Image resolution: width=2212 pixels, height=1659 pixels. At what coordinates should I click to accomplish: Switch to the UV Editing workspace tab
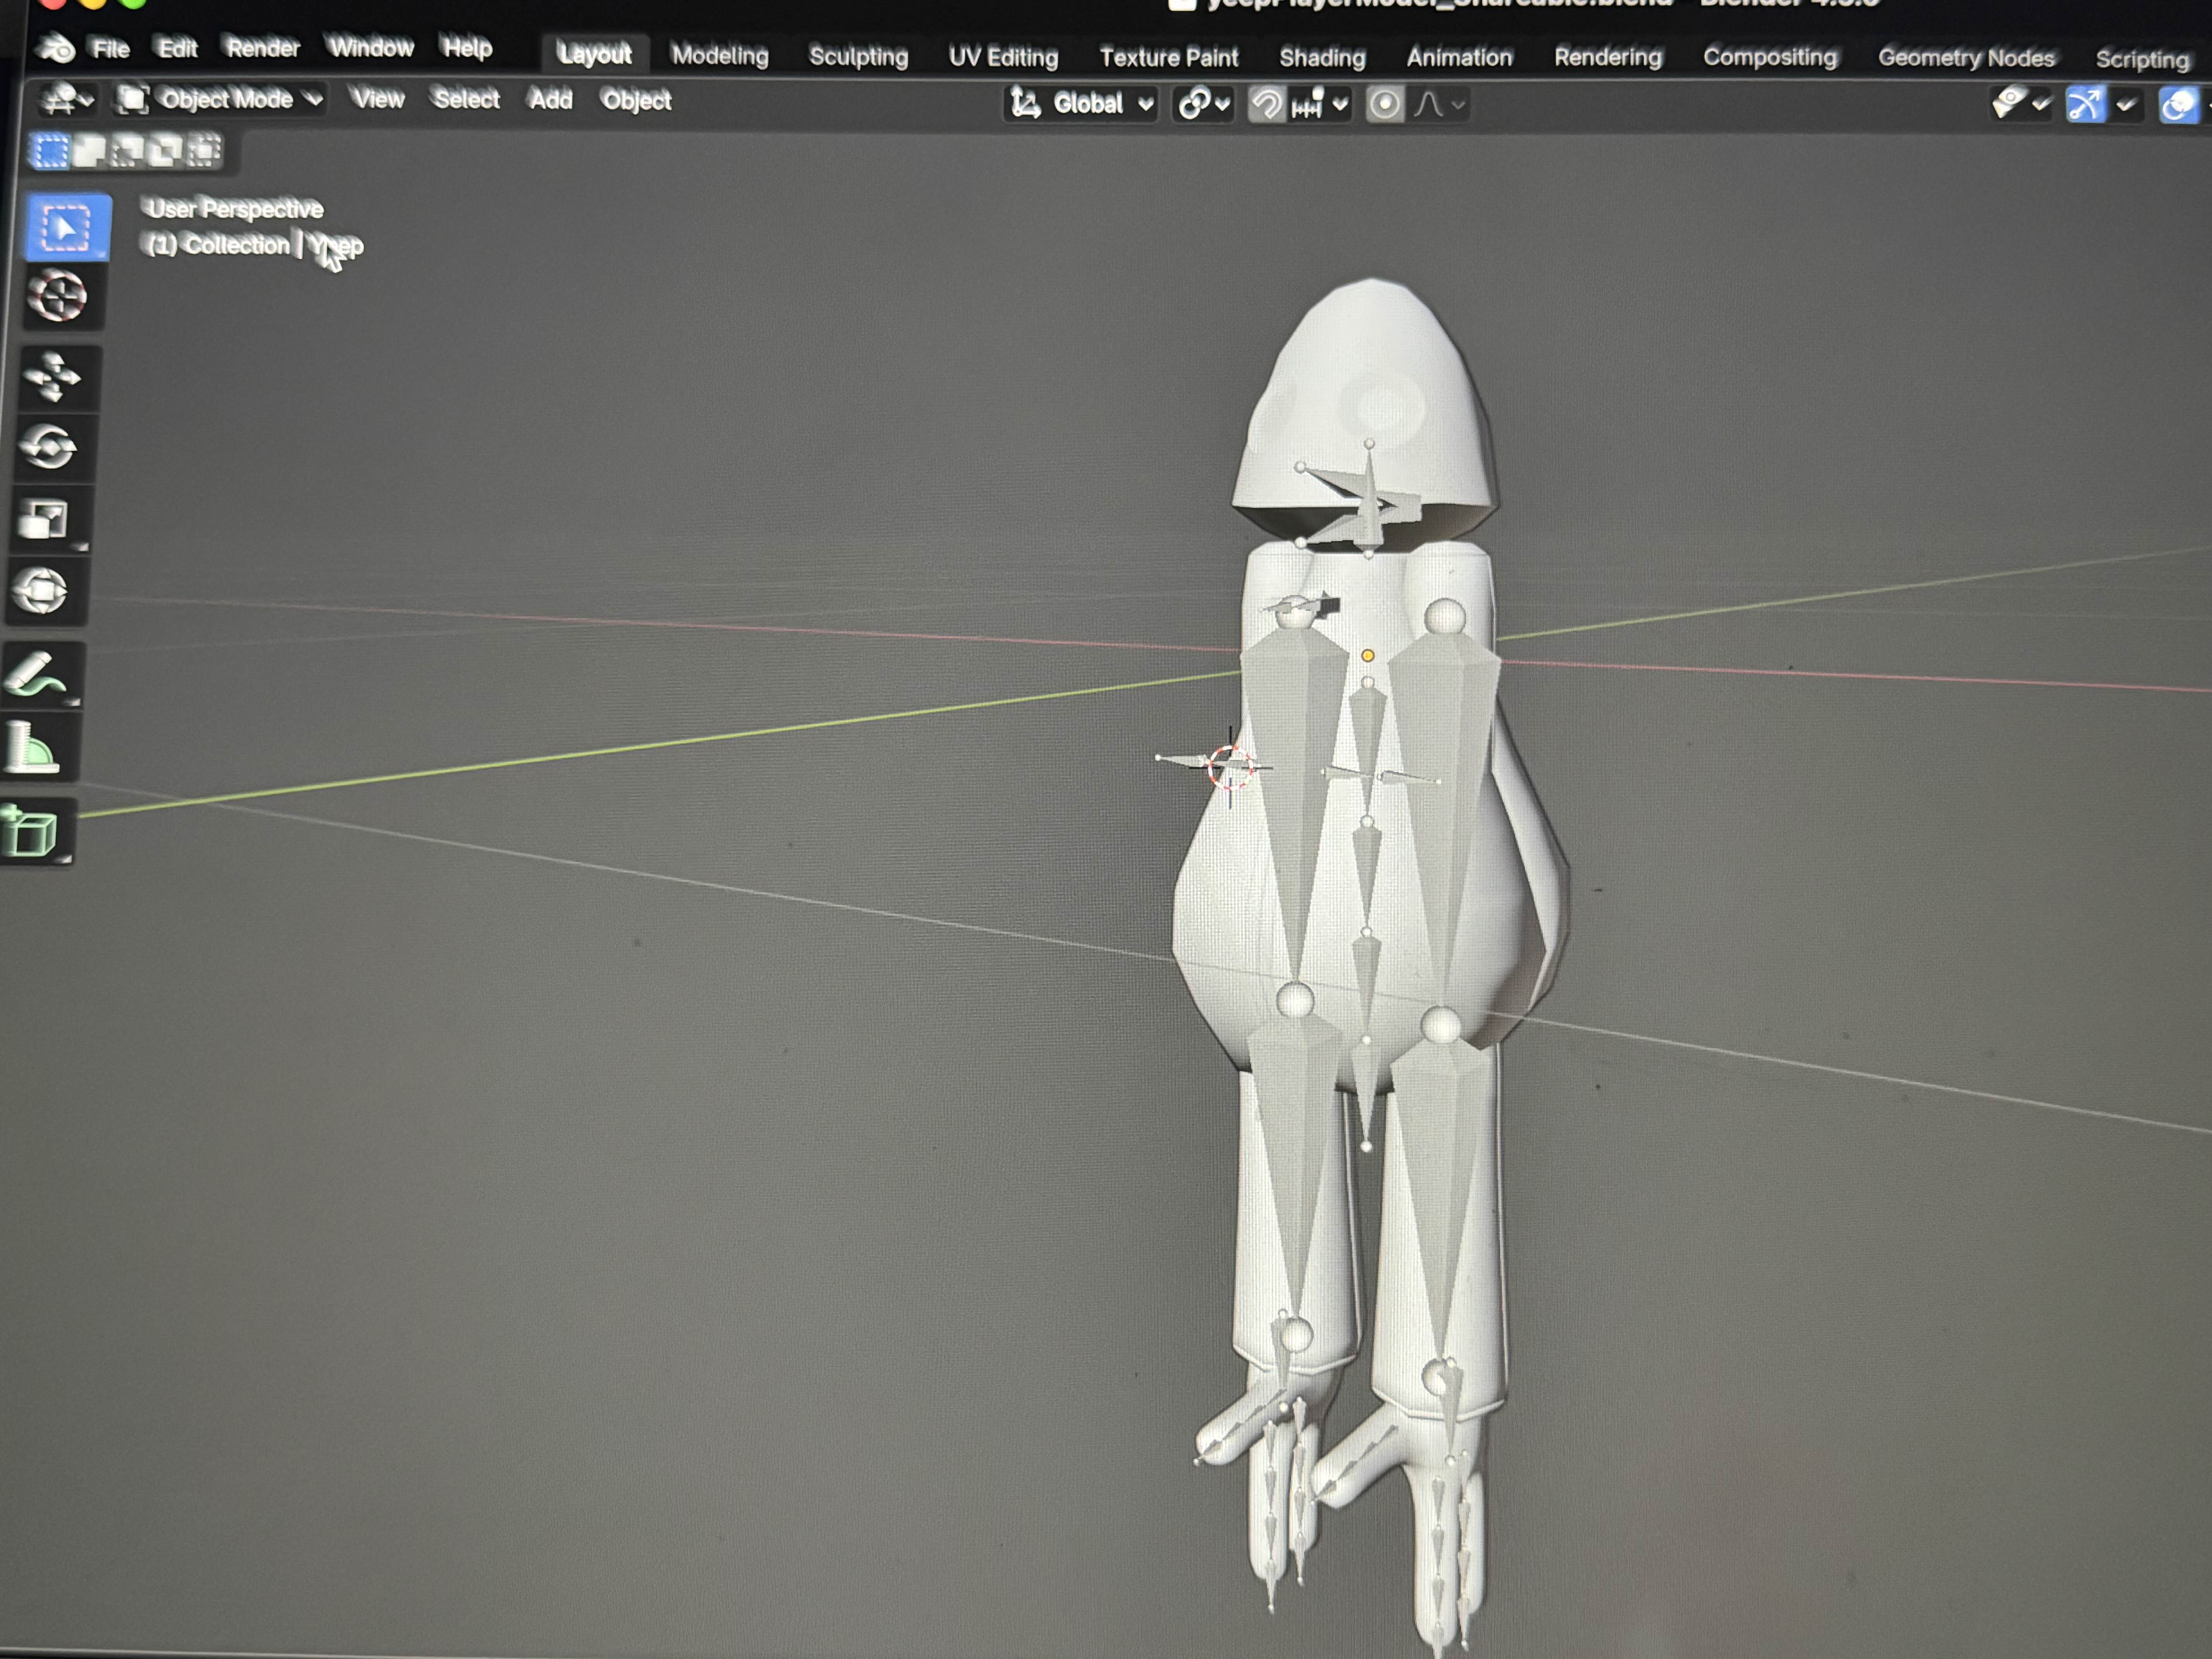[1003, 57]
